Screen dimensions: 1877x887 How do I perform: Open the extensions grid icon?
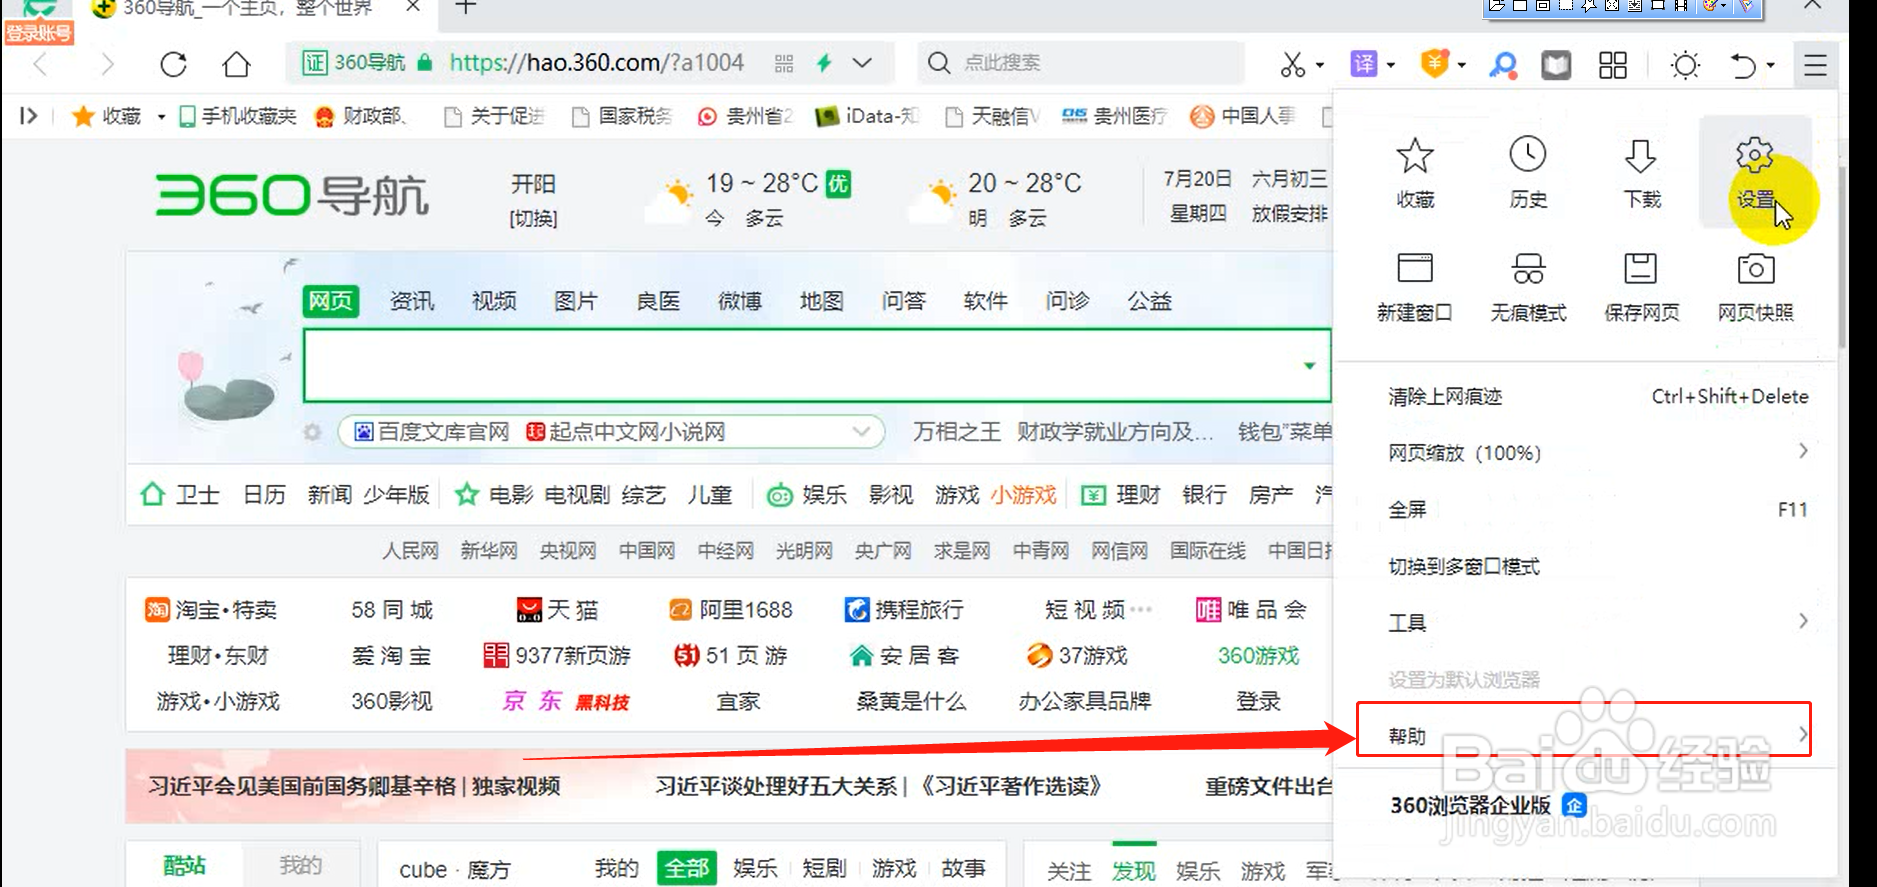click(1612, 65)
